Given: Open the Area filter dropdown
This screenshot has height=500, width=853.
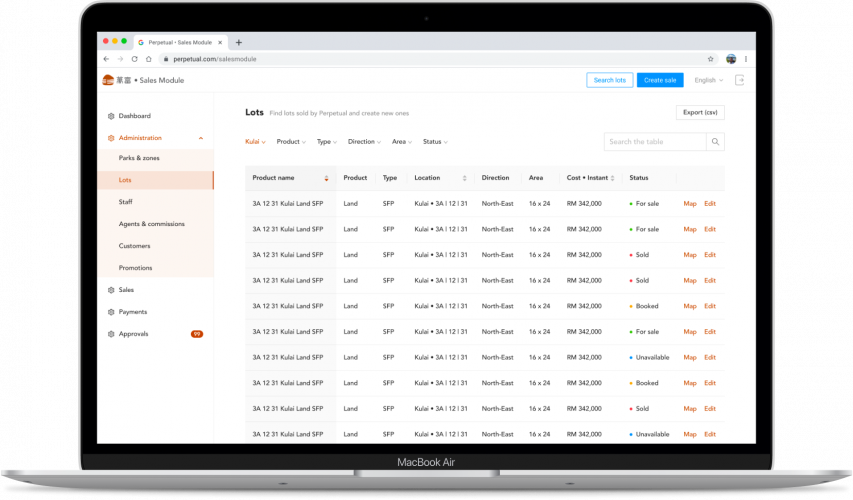Looking at the screenshot, I should (x=402, y=141).
